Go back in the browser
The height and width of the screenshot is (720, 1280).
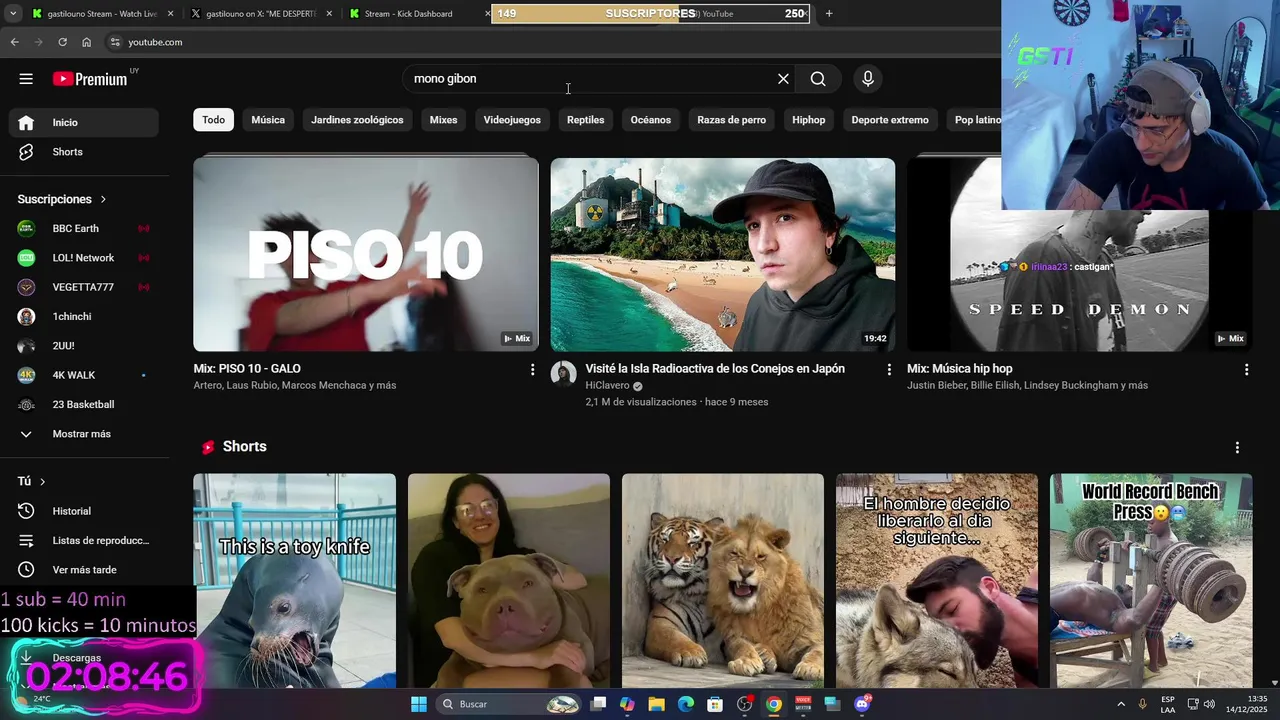coord(14,42)
